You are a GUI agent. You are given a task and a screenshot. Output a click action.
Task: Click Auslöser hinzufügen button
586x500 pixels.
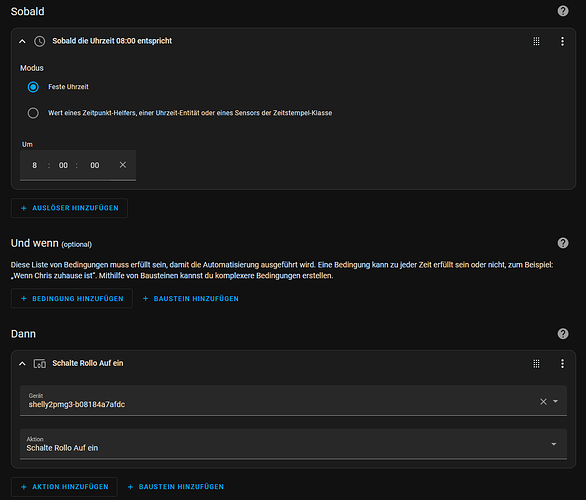click(70, 208)
